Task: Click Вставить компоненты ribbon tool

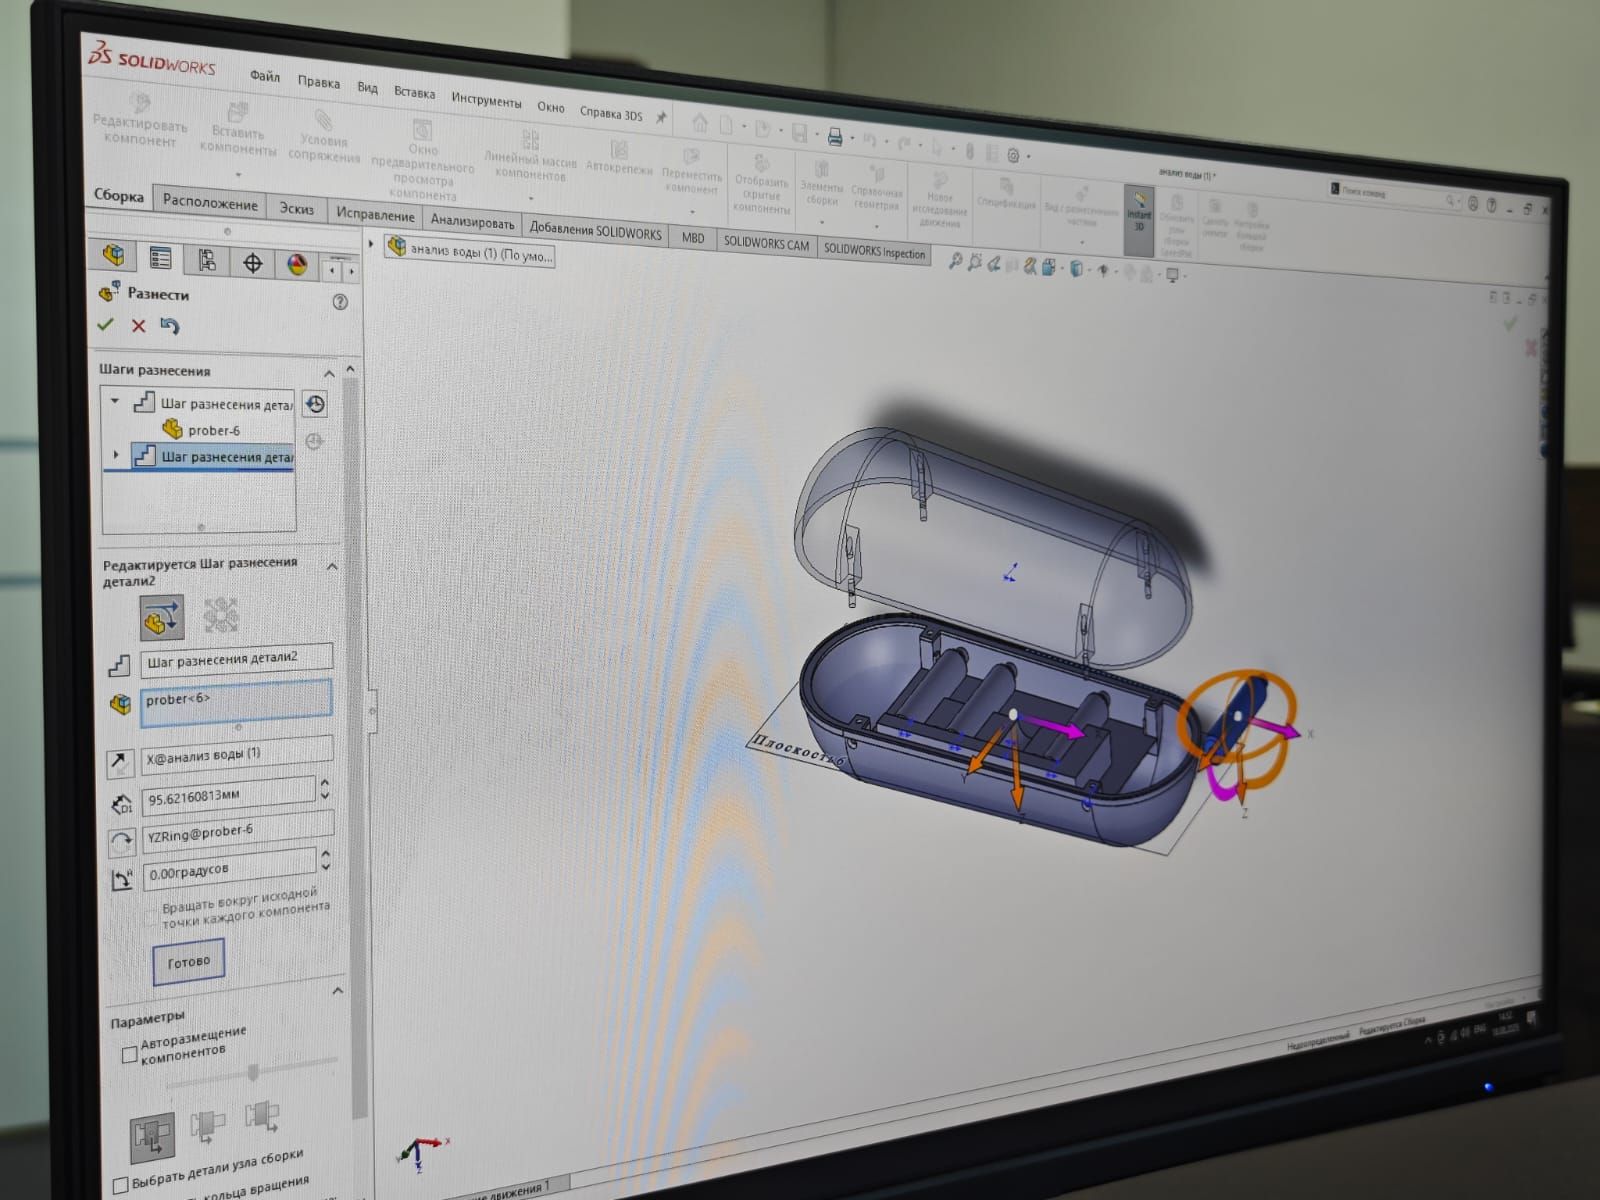Action: click(238, 130)
